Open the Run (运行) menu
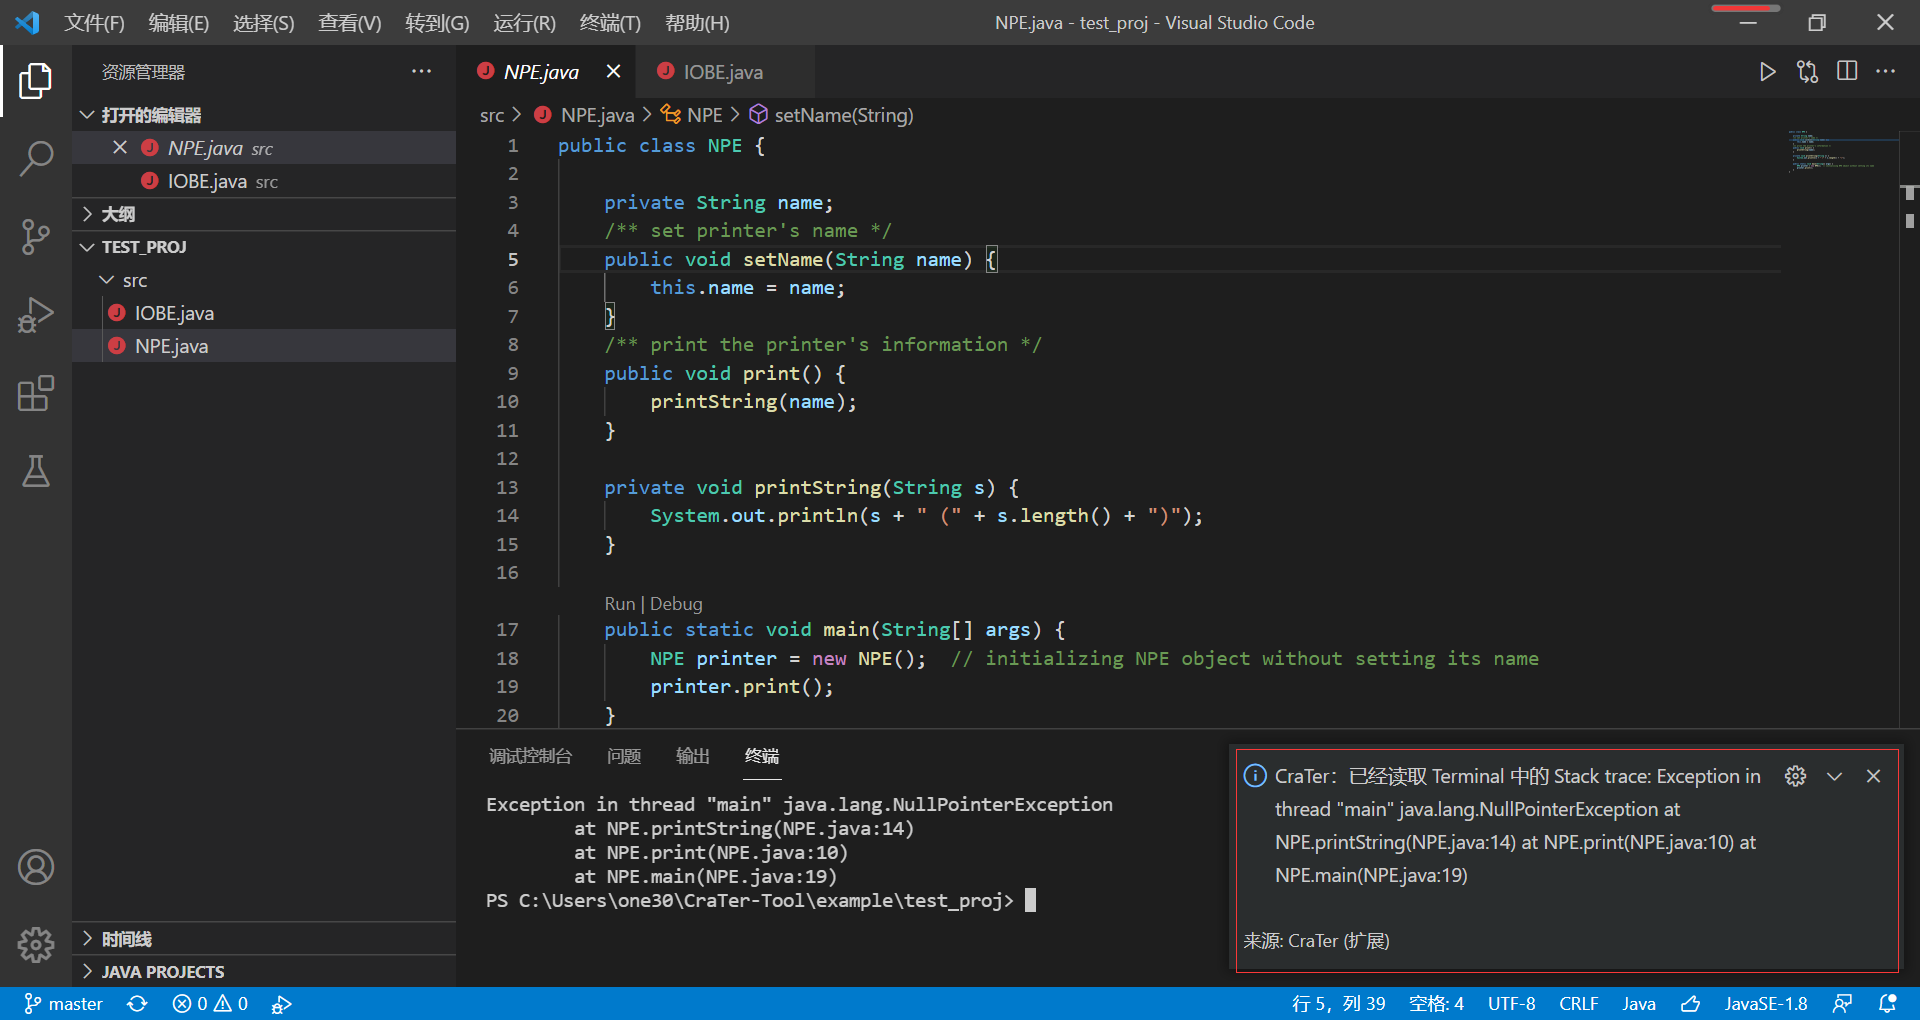 pos(524,23)
